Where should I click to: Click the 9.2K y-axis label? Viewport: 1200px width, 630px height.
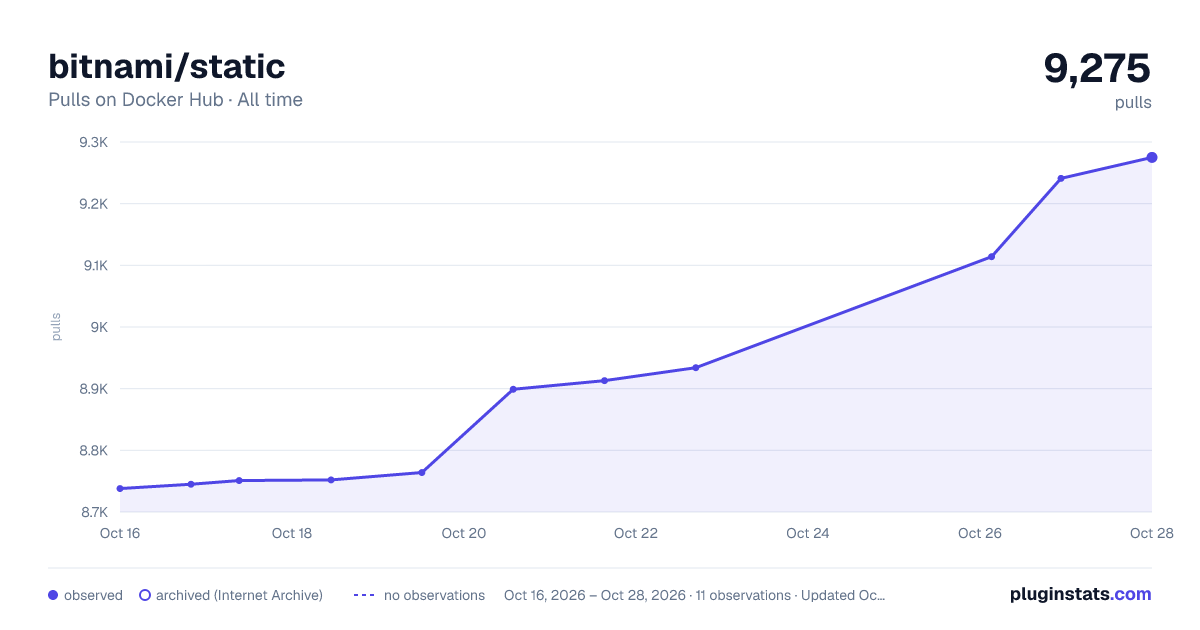(x=94, y=204)
